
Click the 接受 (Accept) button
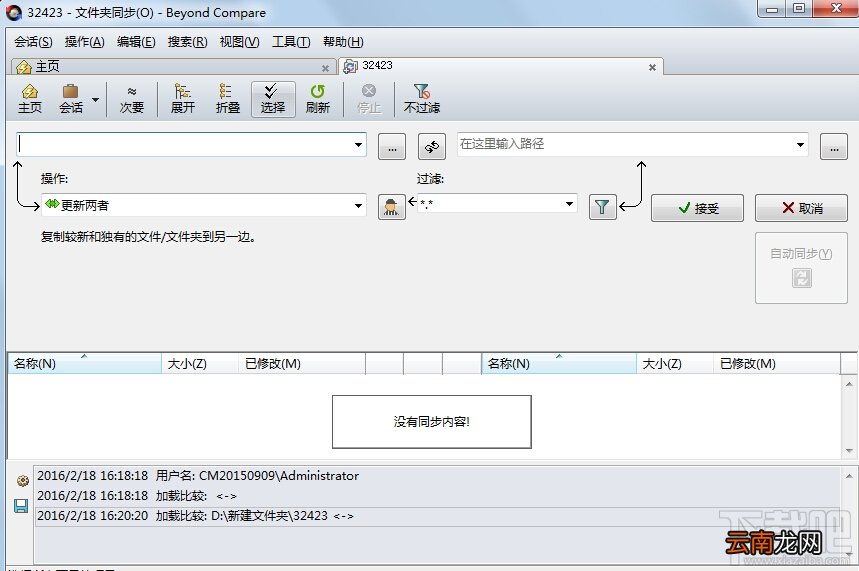tap(697, 208)
